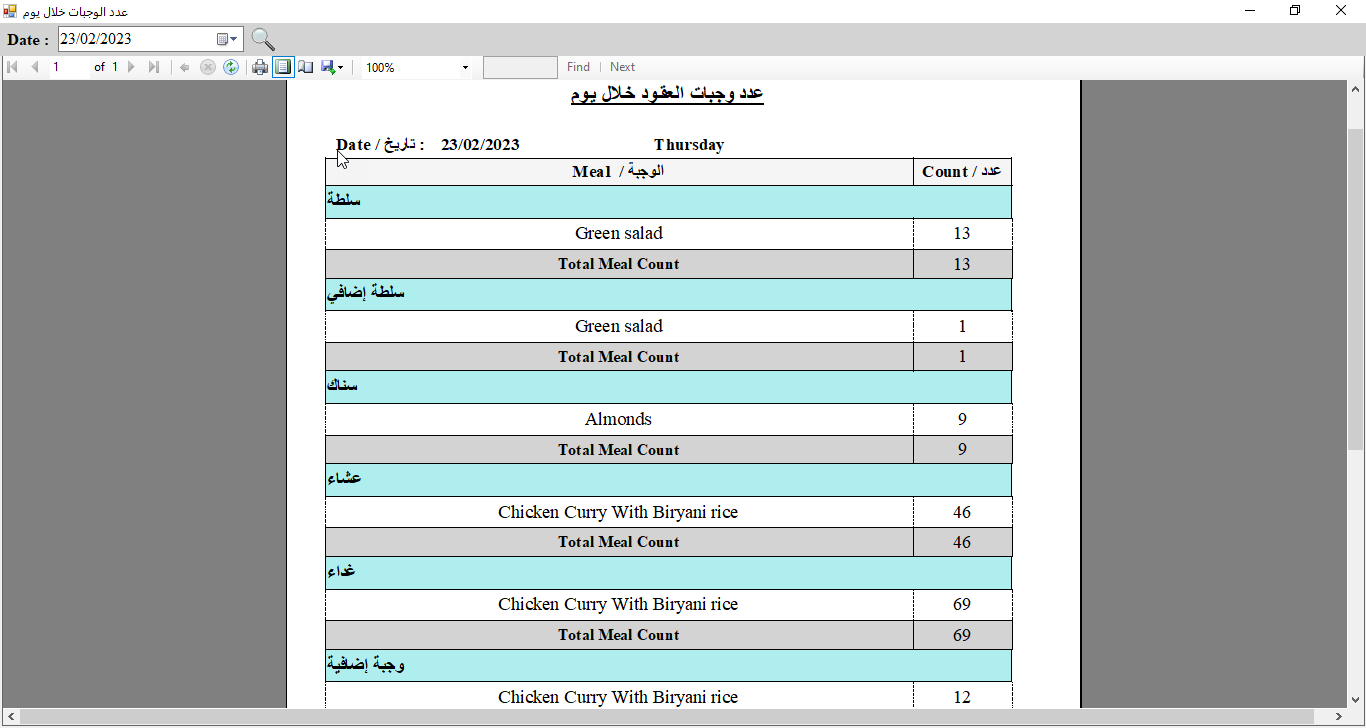Go to the first report page
The height and width of the screenshot is (728, 1366).
pos(13,67)
